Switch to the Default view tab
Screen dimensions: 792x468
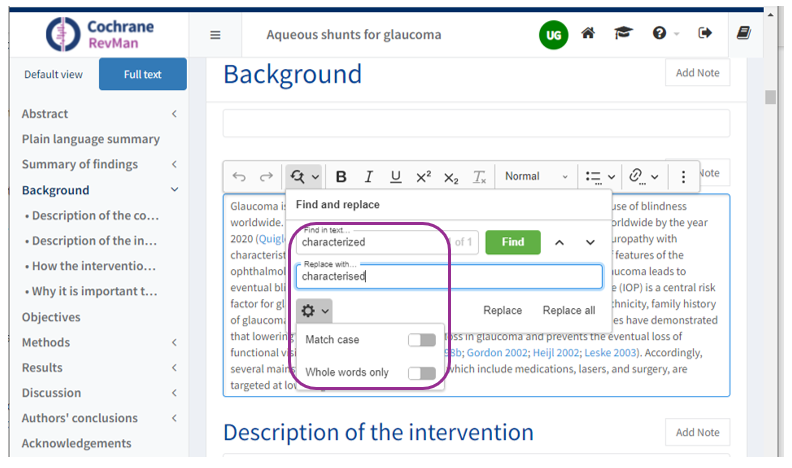click(x=54, y=75)
